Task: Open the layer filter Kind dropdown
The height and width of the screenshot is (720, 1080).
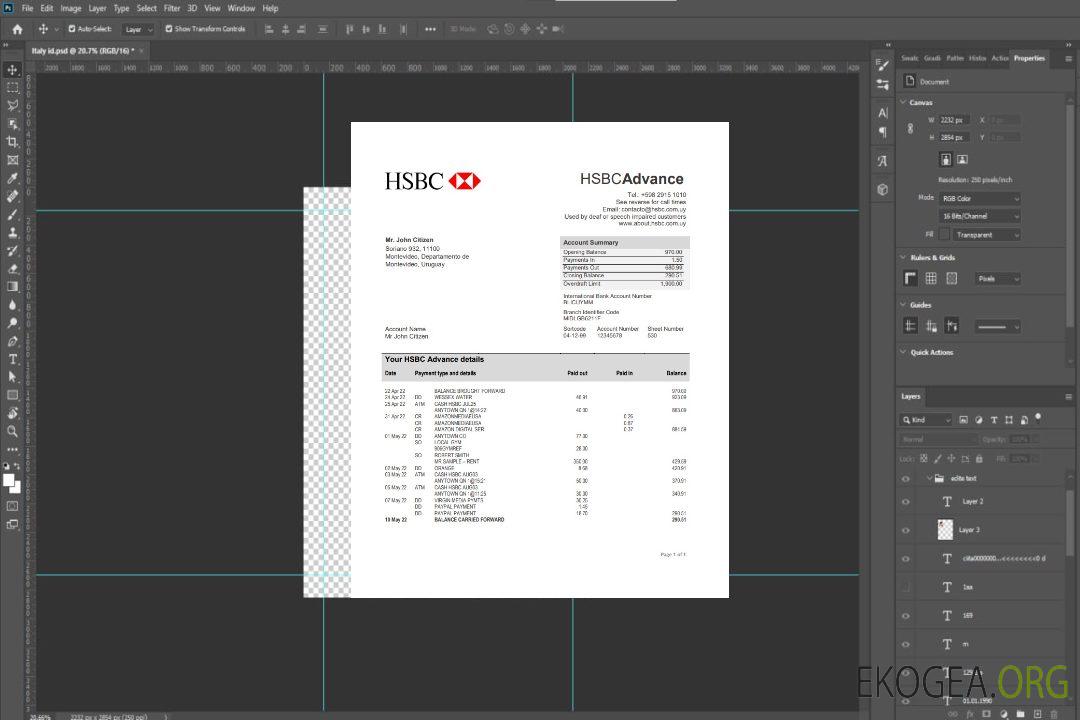Action: 925,420
